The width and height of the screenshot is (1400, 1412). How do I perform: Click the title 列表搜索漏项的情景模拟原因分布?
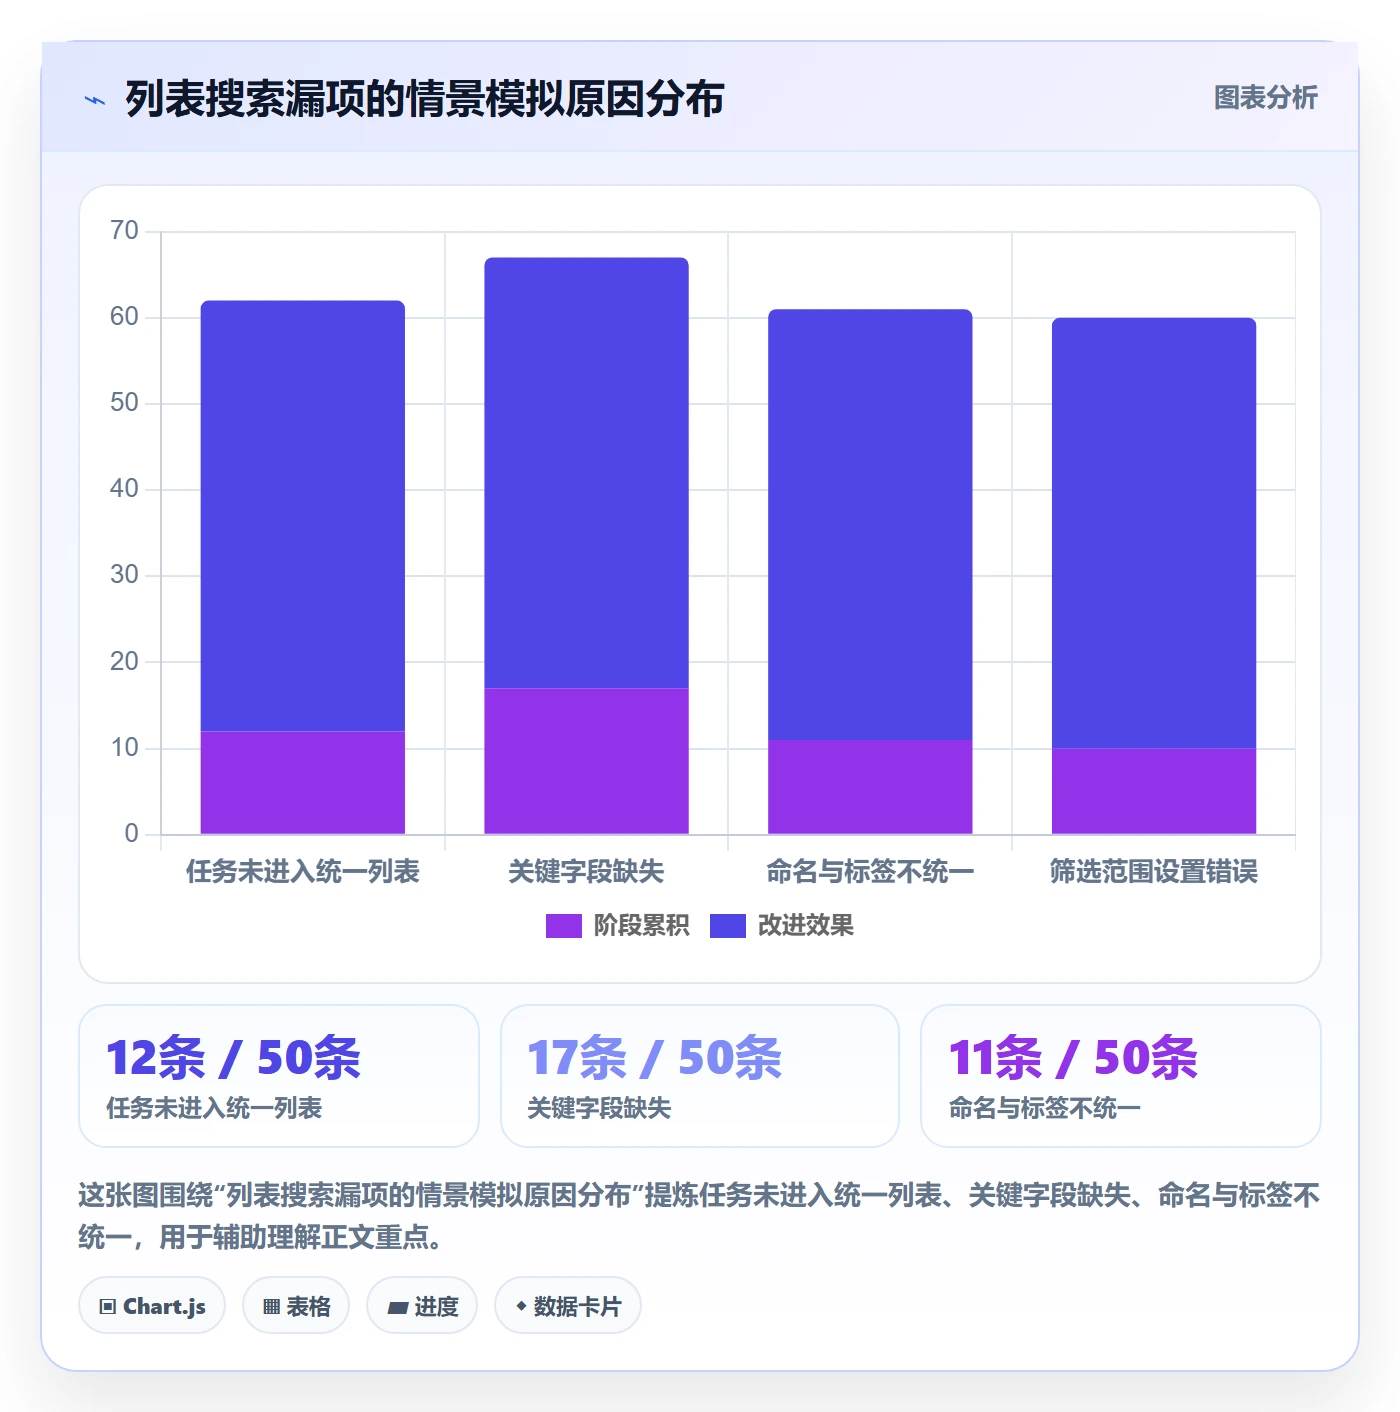pos(425,99)
